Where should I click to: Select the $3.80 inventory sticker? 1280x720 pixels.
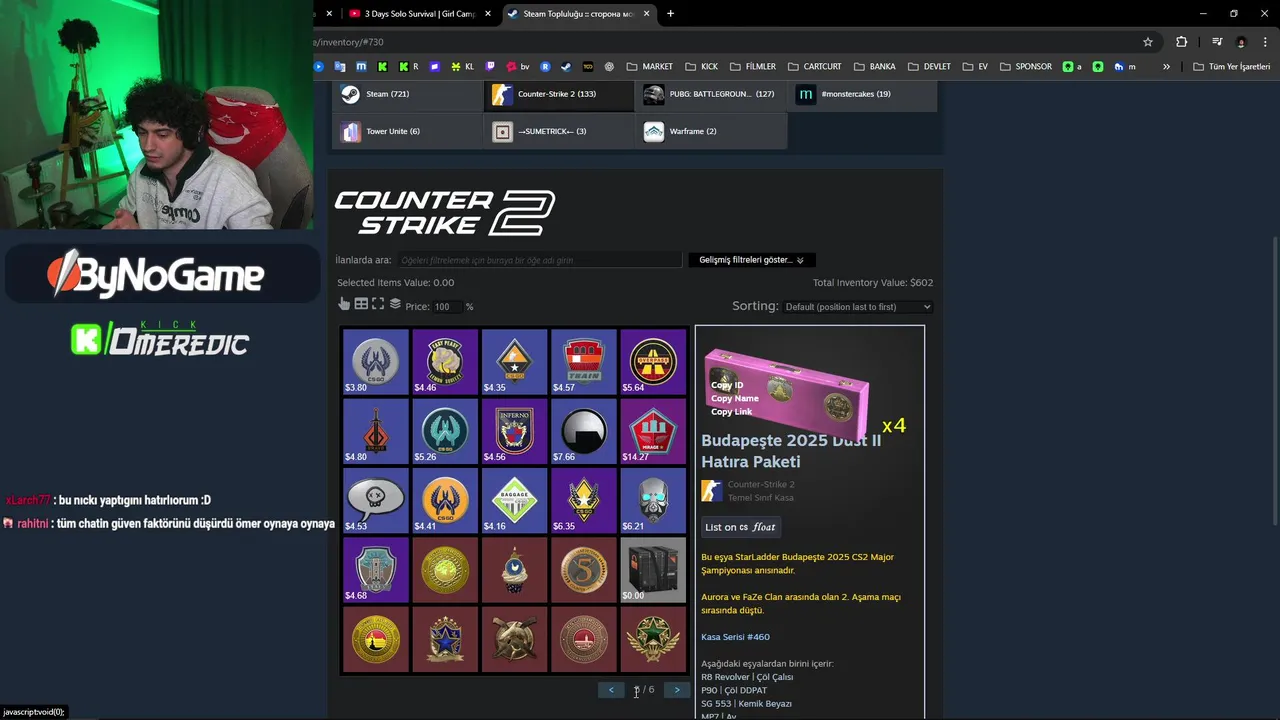pyautogui.click(x=376, y=362)
